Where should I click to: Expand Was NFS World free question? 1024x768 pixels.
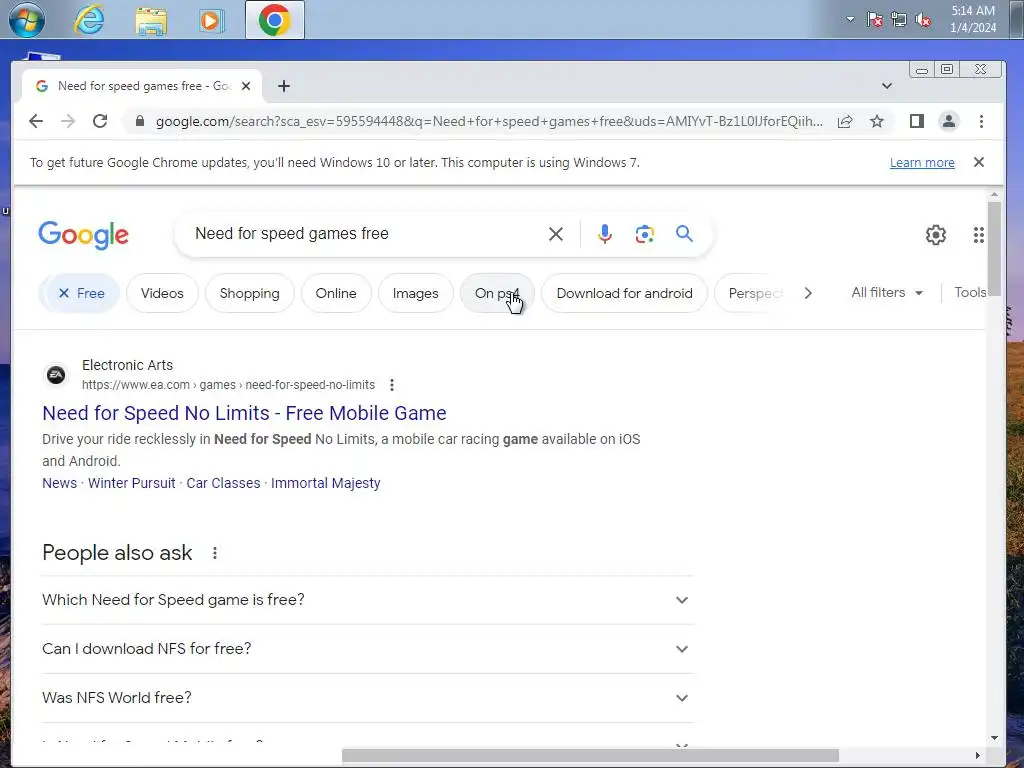pos(367,697)
